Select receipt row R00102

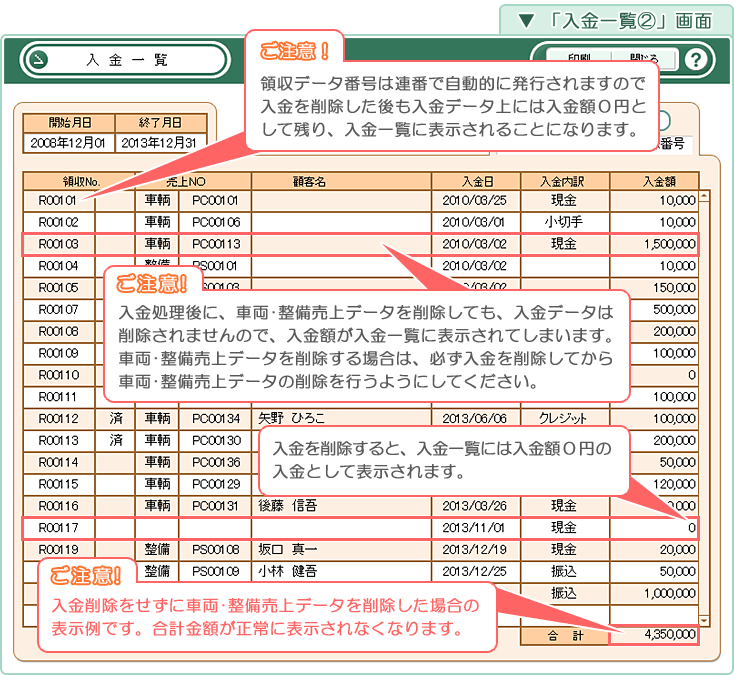tap(360, 222)
